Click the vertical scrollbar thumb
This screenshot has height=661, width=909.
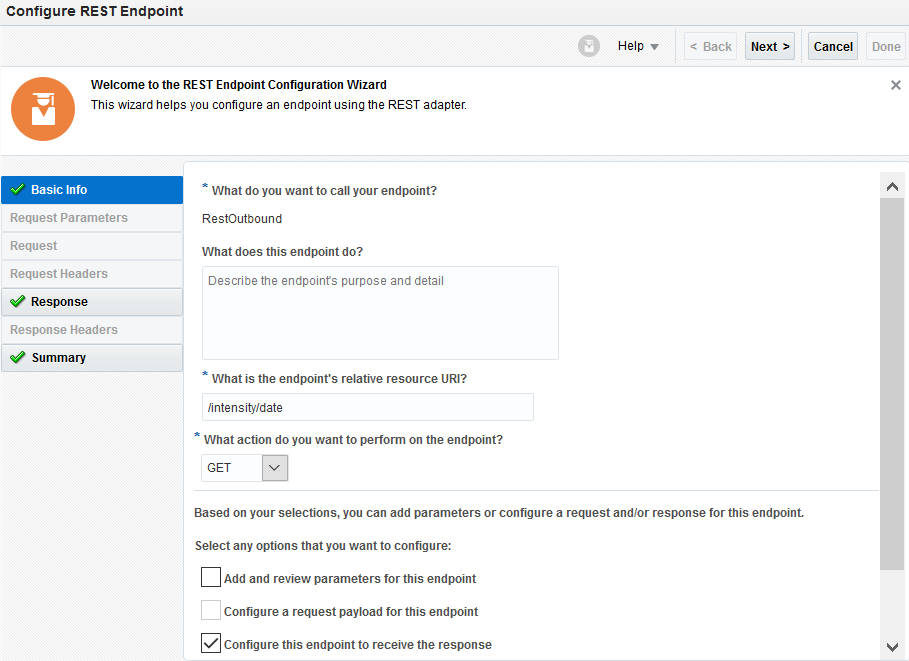(x=891, y=380)
